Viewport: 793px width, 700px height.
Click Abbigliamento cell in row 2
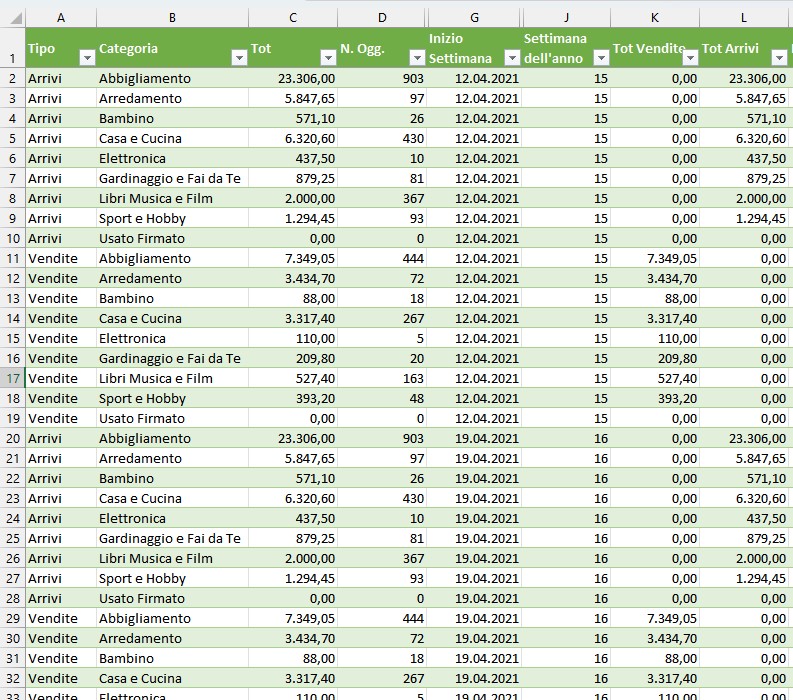point(172,78)
